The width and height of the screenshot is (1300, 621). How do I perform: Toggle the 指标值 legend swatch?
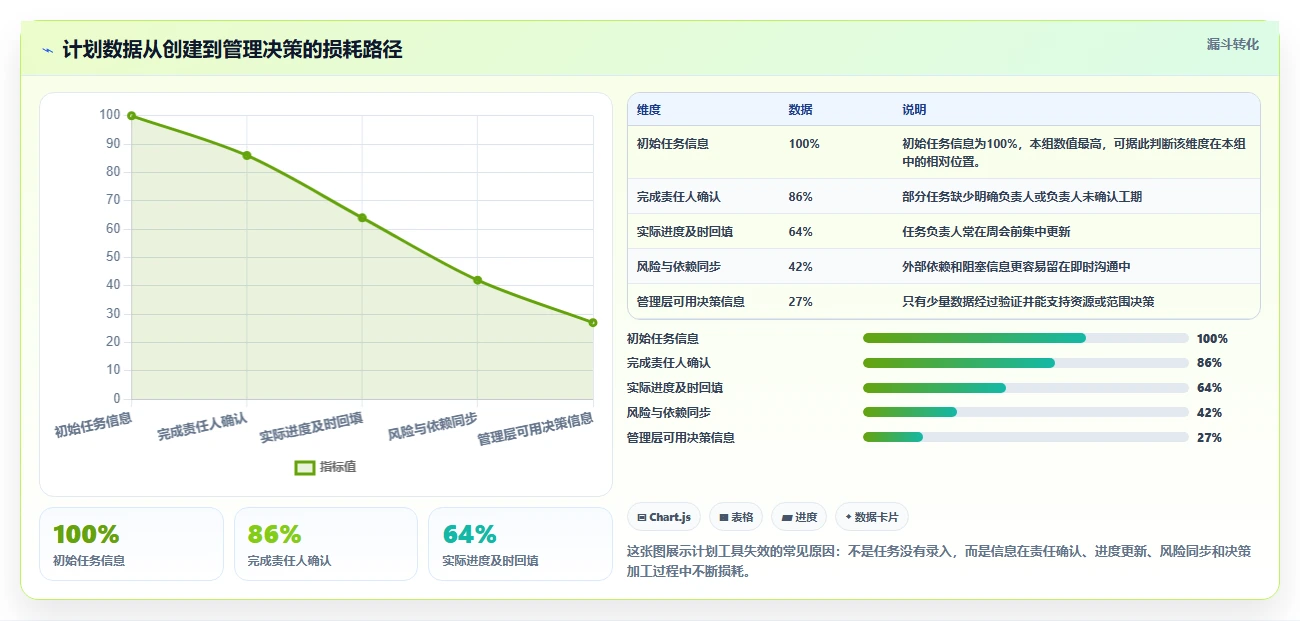(305, 467)
